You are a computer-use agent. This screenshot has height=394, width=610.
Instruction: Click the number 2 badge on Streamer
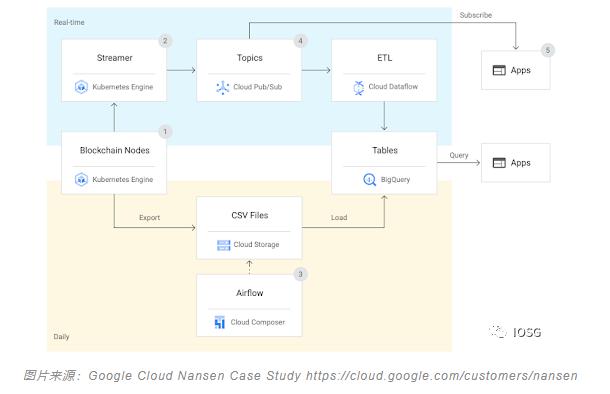(165, 41)
